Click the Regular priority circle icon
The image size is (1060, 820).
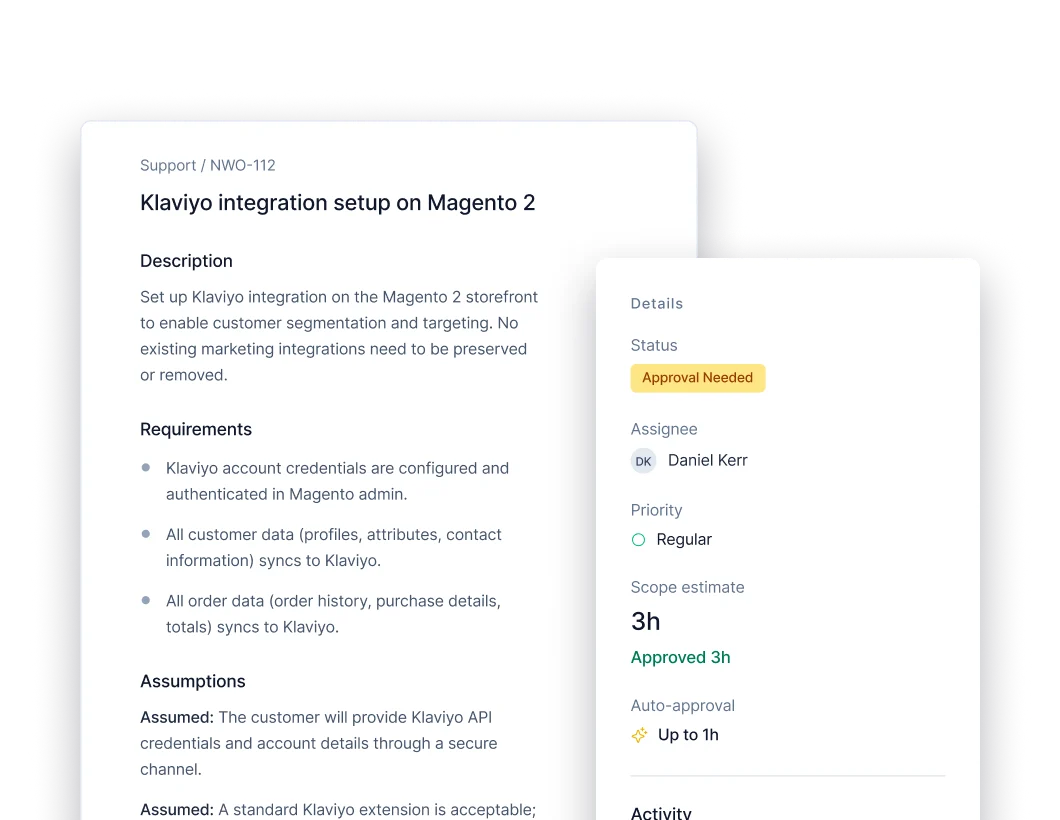[638, 539]
